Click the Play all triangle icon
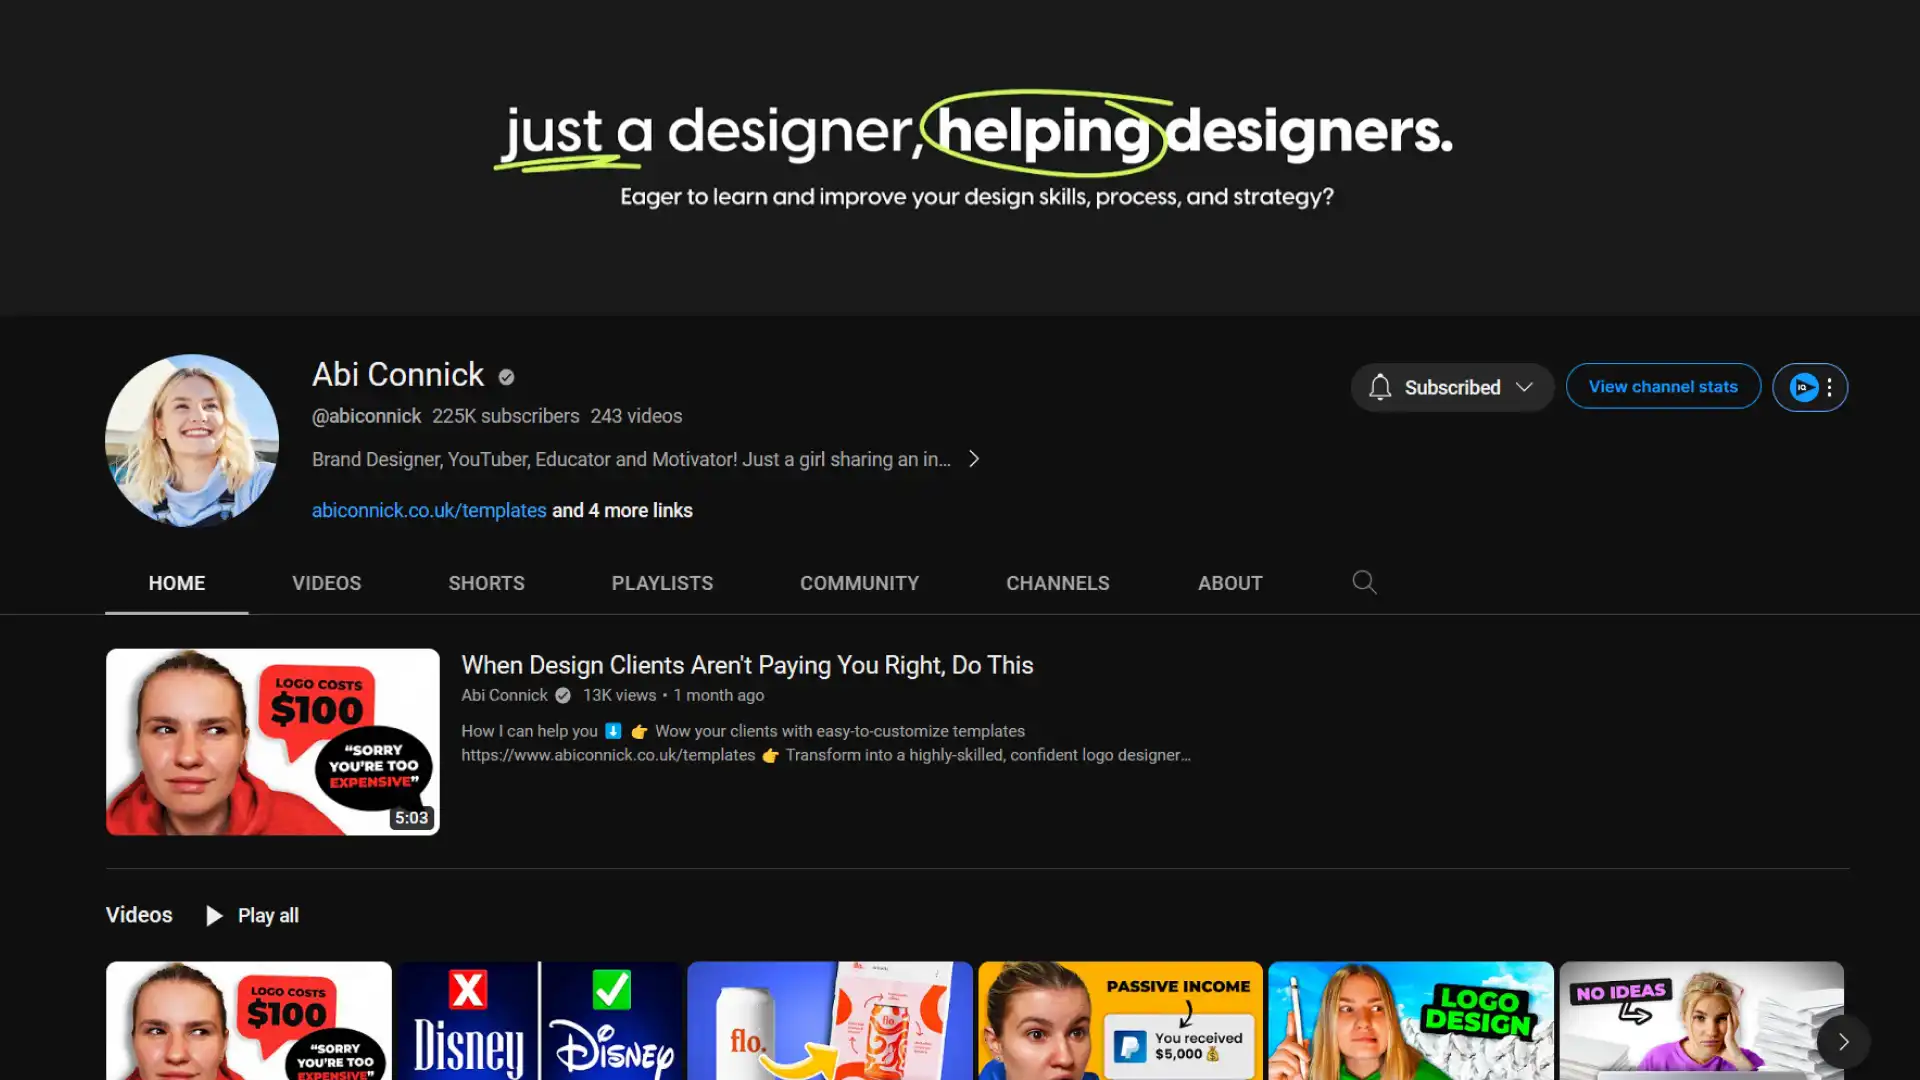Viewport: 1920px width, 1080px height. (x=214, y=916)
